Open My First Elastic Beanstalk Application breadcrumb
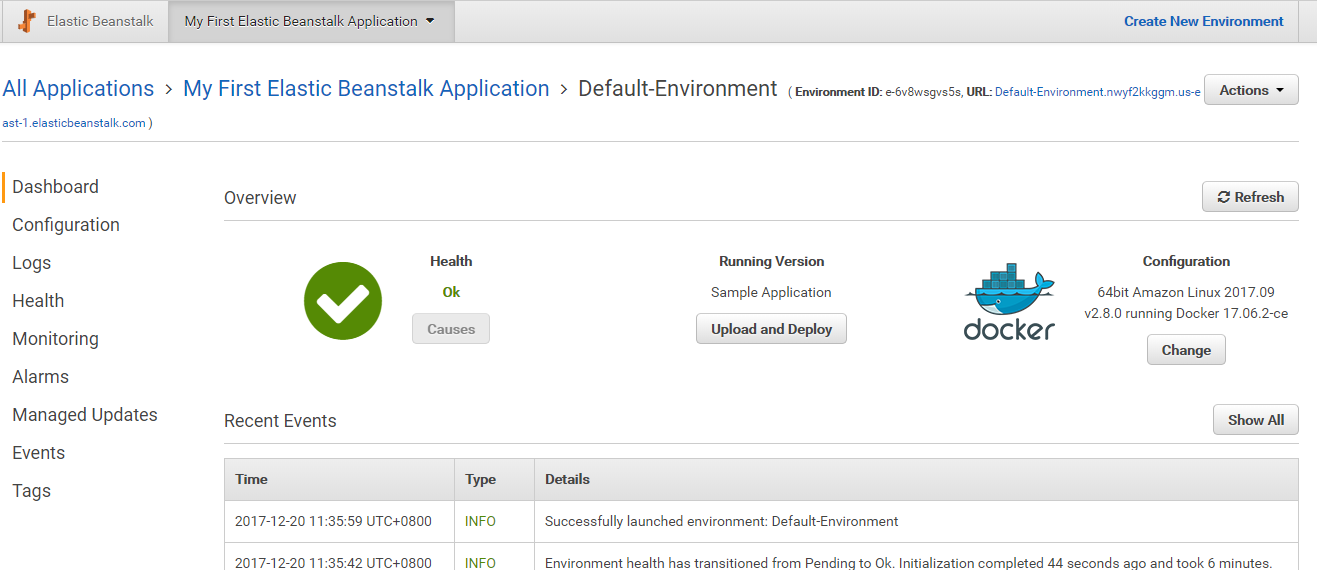Image resolution: width=1317 pixels, height=570 pixels. 366,89
